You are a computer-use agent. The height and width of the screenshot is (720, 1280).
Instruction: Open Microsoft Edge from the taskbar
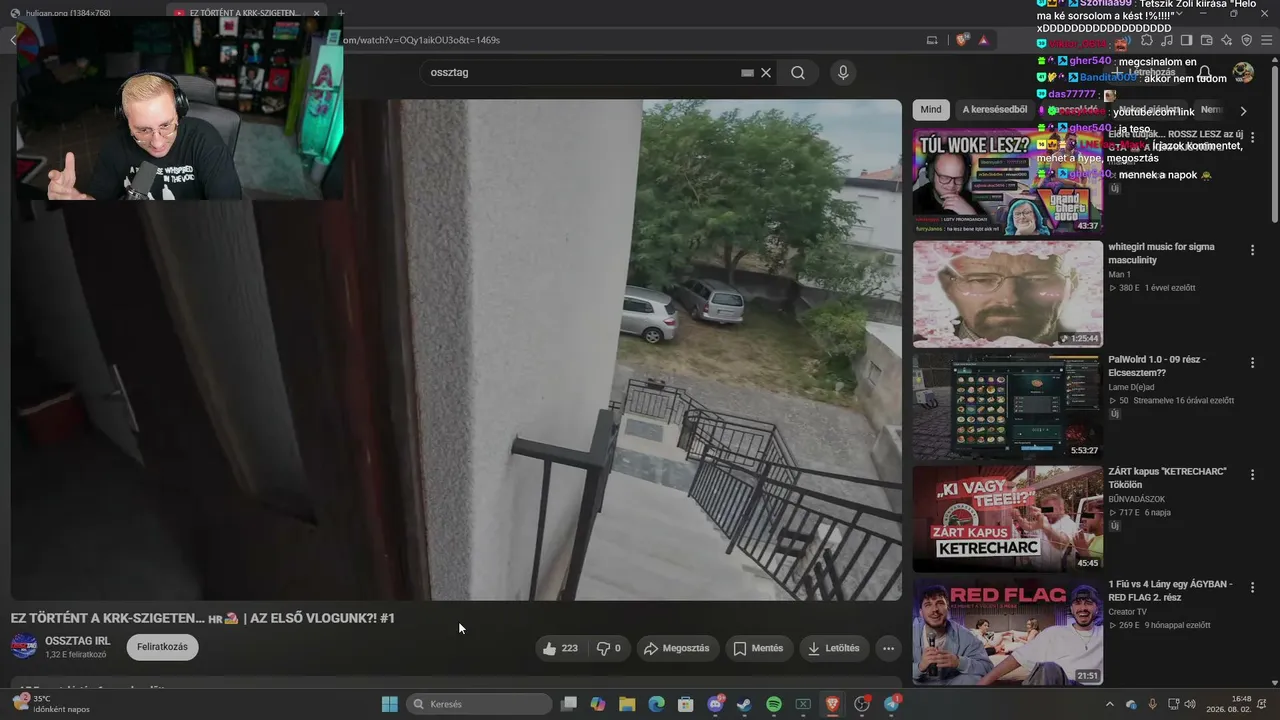click(656, 704)
